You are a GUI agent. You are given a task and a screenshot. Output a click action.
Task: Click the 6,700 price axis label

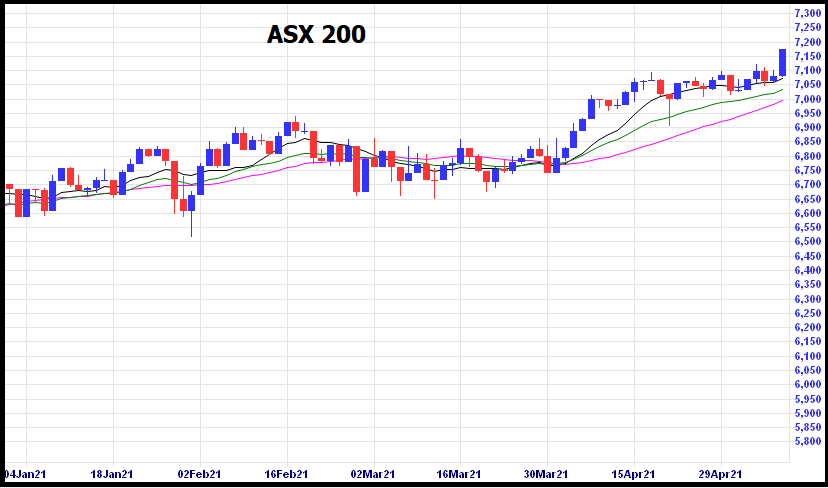pyautogui.click(x=808, y=184)
